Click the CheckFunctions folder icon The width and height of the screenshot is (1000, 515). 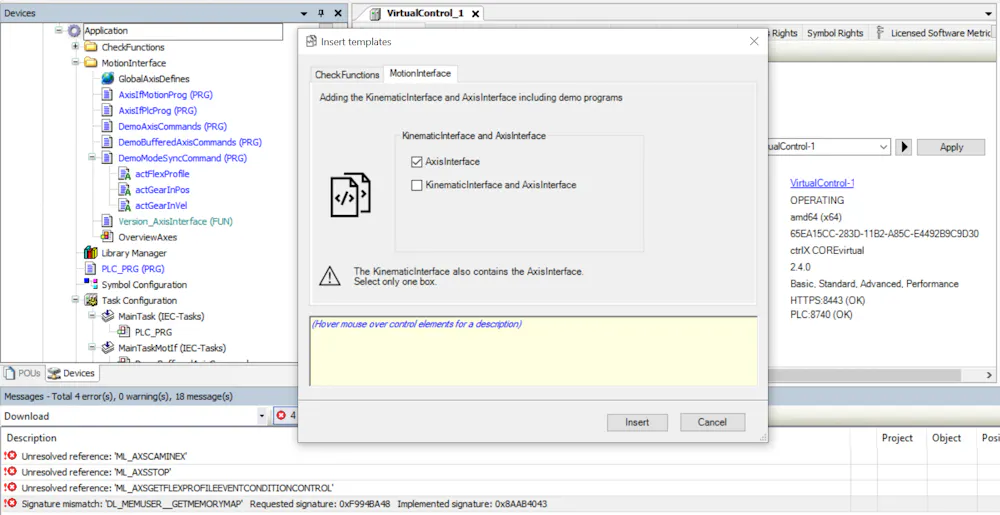point(91,47)
